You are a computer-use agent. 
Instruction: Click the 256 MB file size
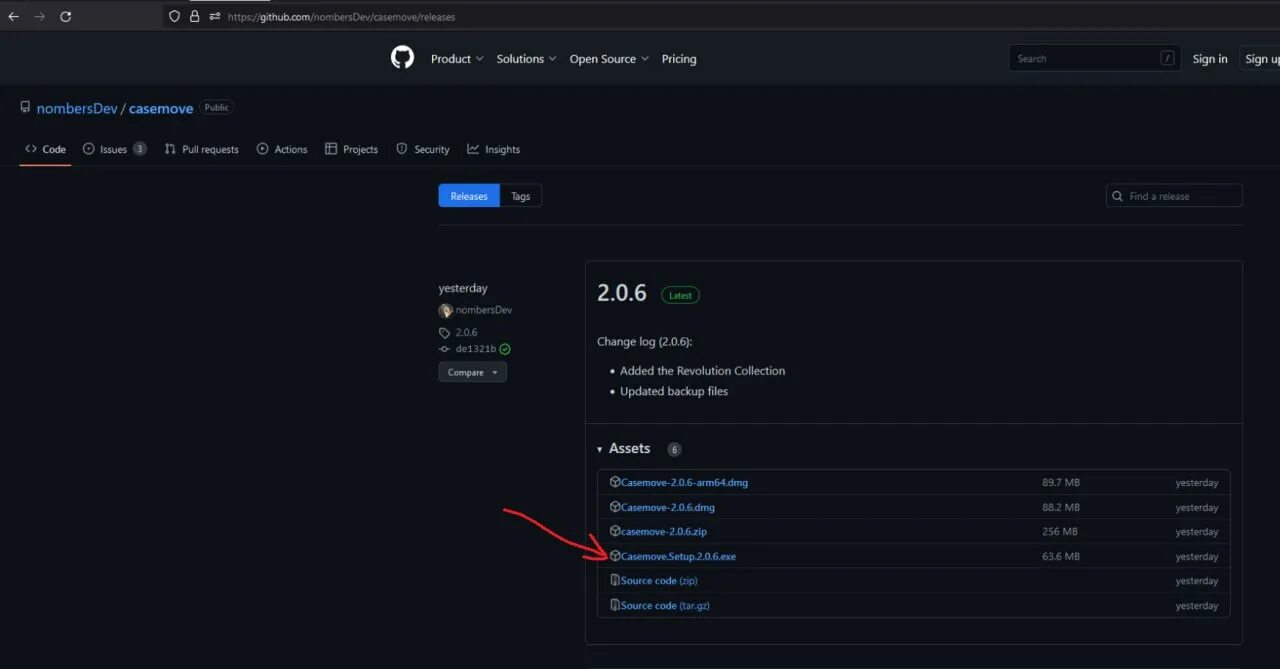pyautogui.click(x=1060, y=531)
